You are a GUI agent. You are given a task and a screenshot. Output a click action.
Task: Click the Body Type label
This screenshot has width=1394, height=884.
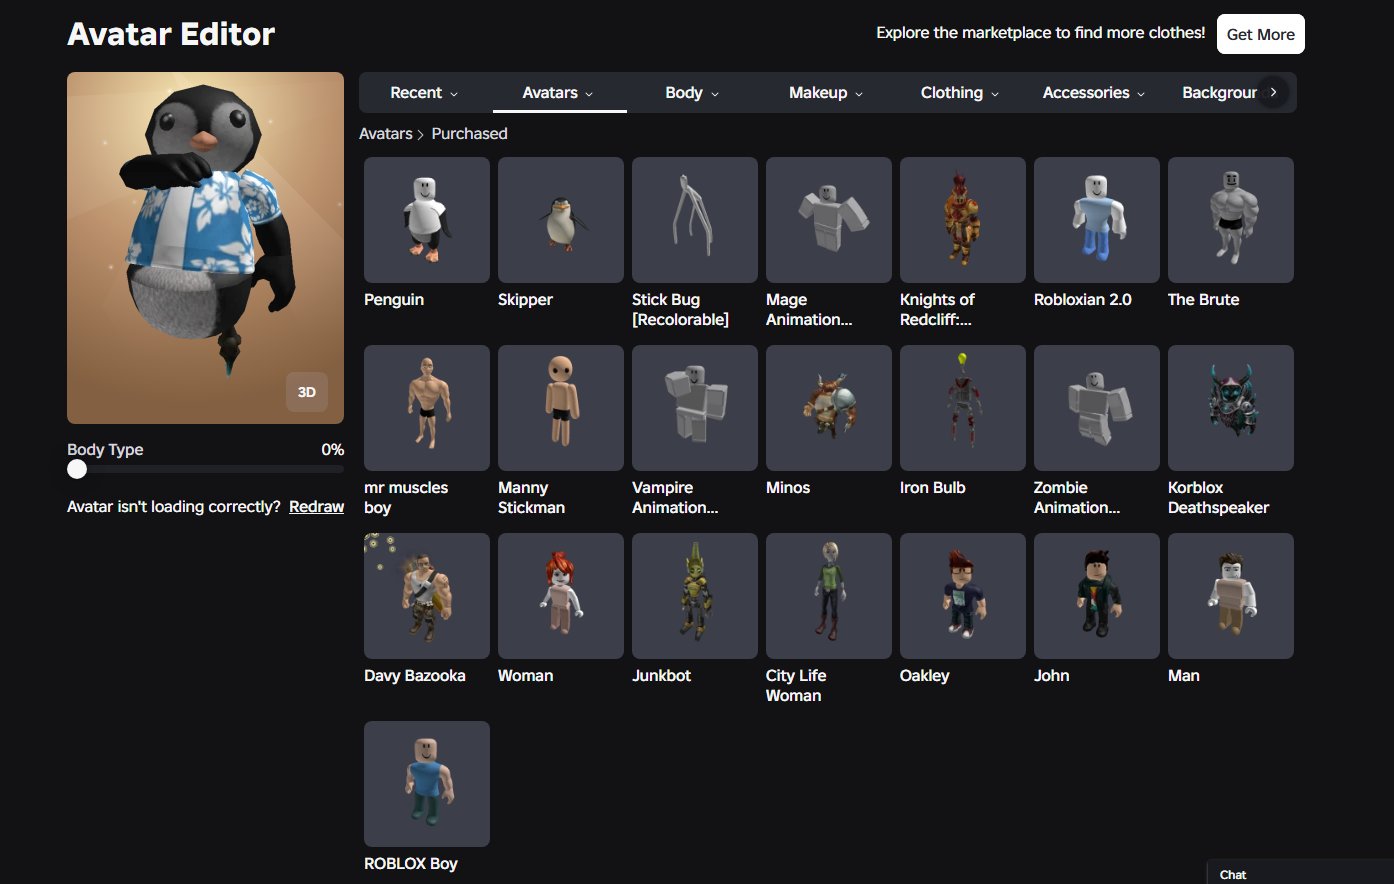tap(105, 450)
